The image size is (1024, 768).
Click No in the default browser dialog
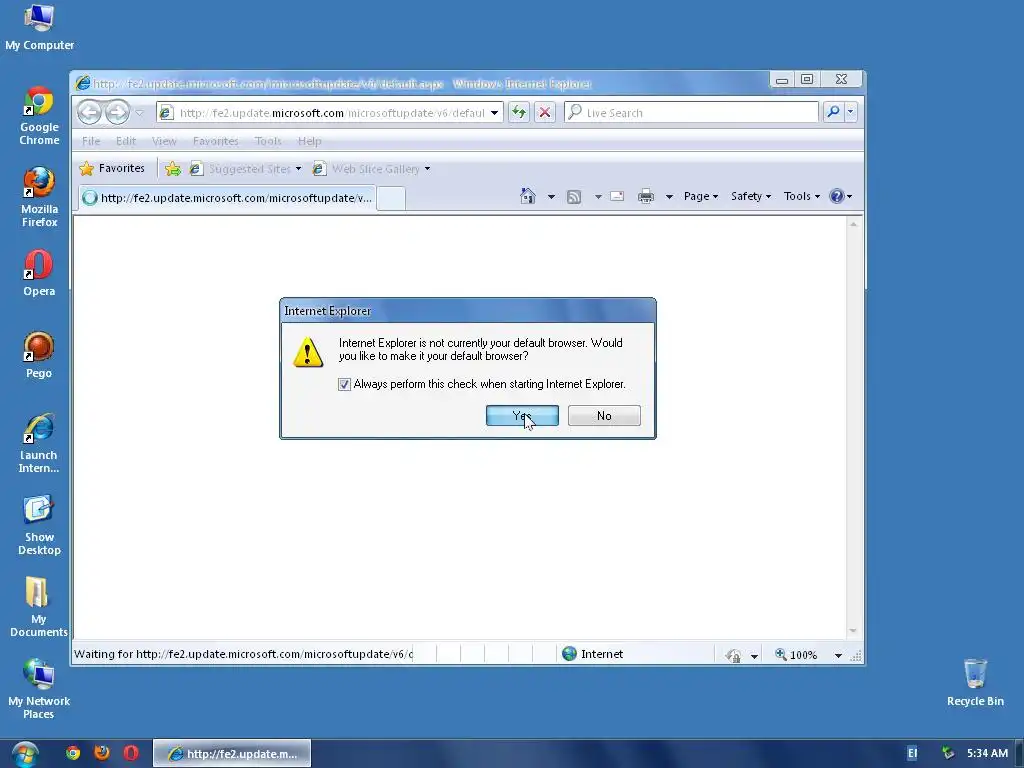pyautogui.click(x=604, y=415)
